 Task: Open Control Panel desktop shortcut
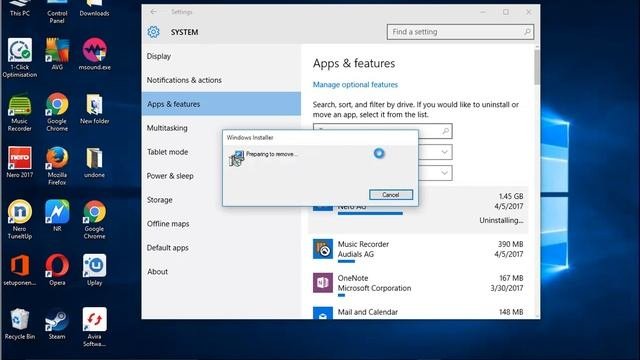57,11
